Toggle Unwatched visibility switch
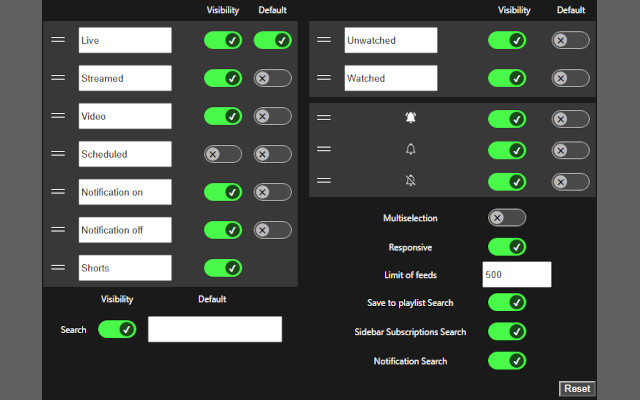Screen dimensions: 640x400 (x=507, y=40)
